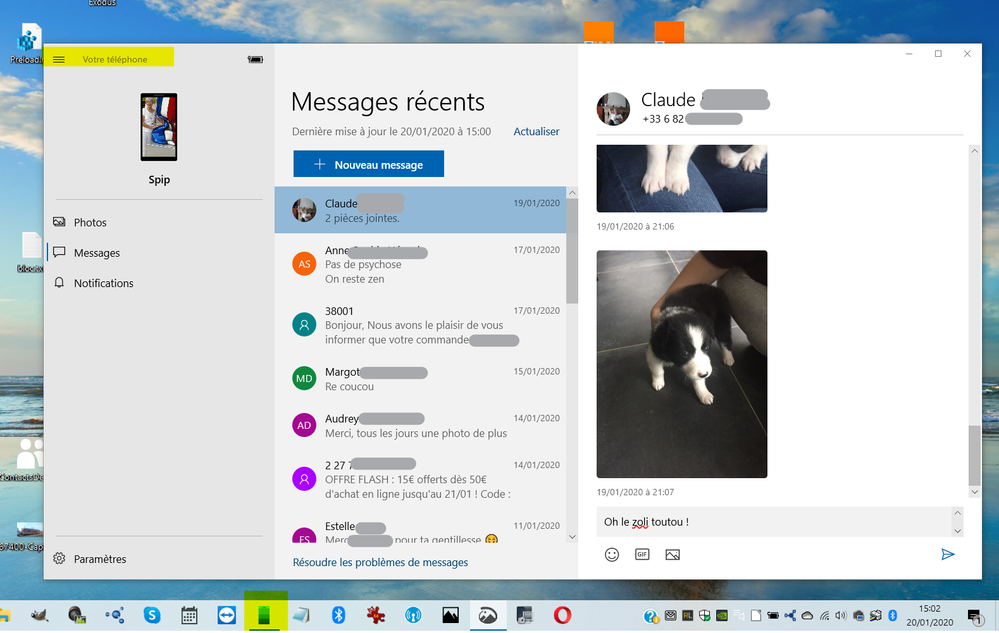
Task: Open the Photos section
Action: [159, 222]
